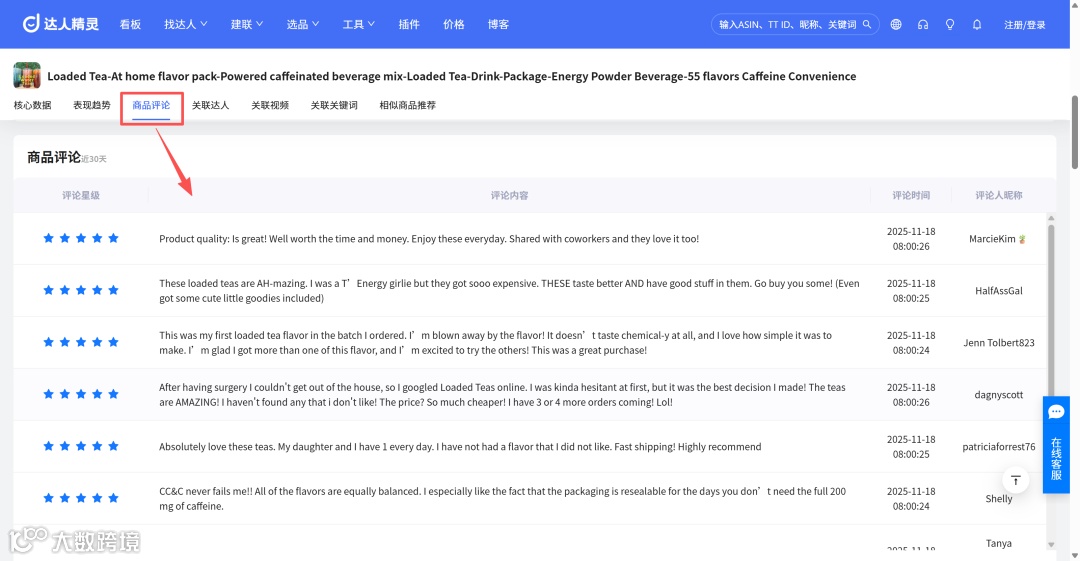This screenshot has width=1080, height=561.
Task: Click review starting 'Absolutely love these teas'
Action: tap(460, 447)
